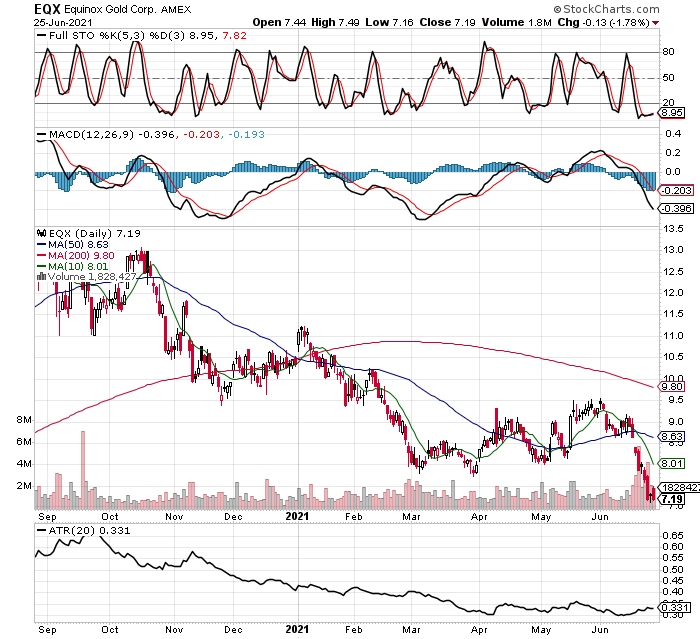This screenshot has height=639, width=700.
Task: Click the 2021 label on price chart axis
Action: [x=297, y=516]
